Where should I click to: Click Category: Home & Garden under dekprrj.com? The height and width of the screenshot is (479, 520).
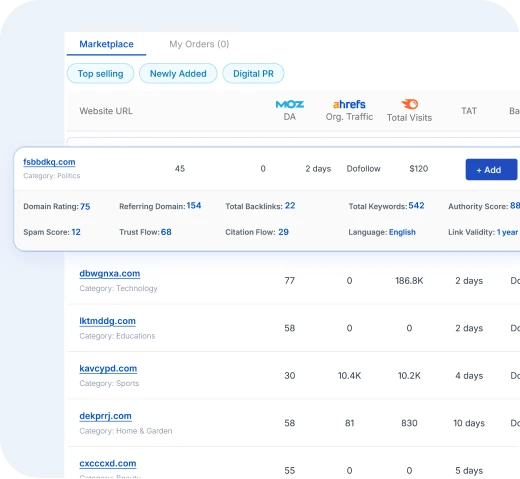[x=126, y=431]
